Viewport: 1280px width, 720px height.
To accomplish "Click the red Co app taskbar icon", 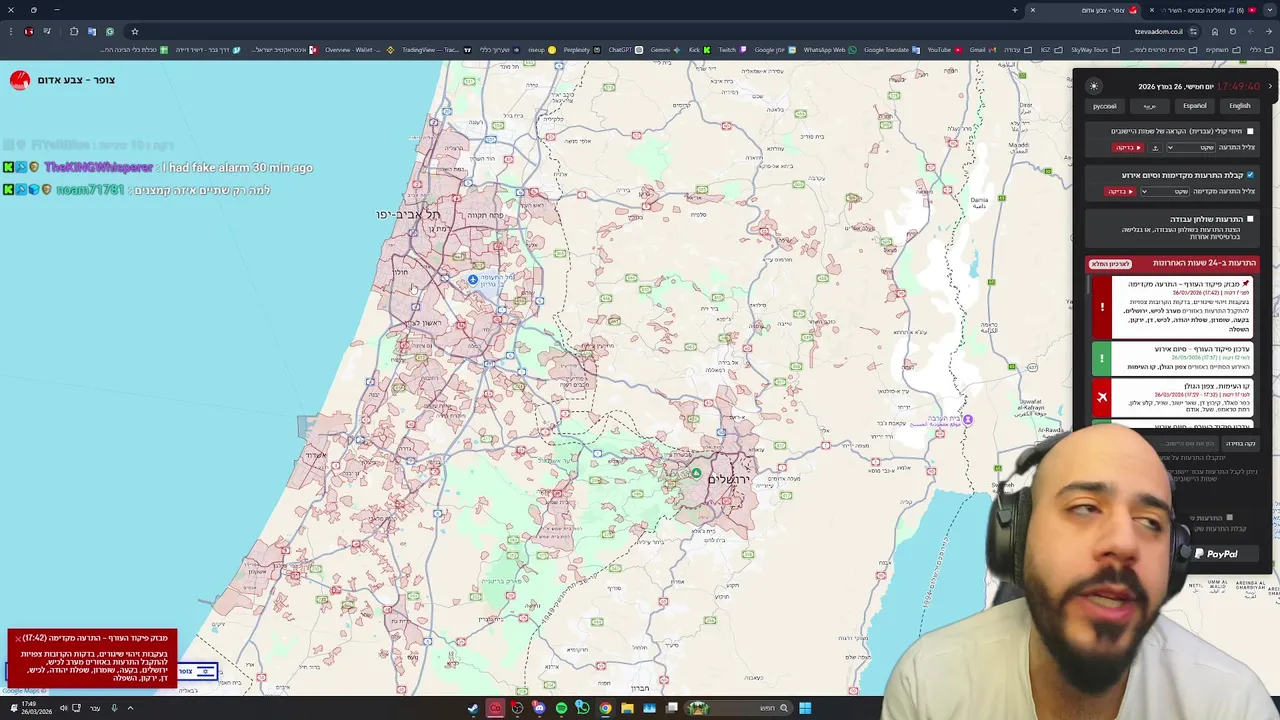I will pos(495,708).
